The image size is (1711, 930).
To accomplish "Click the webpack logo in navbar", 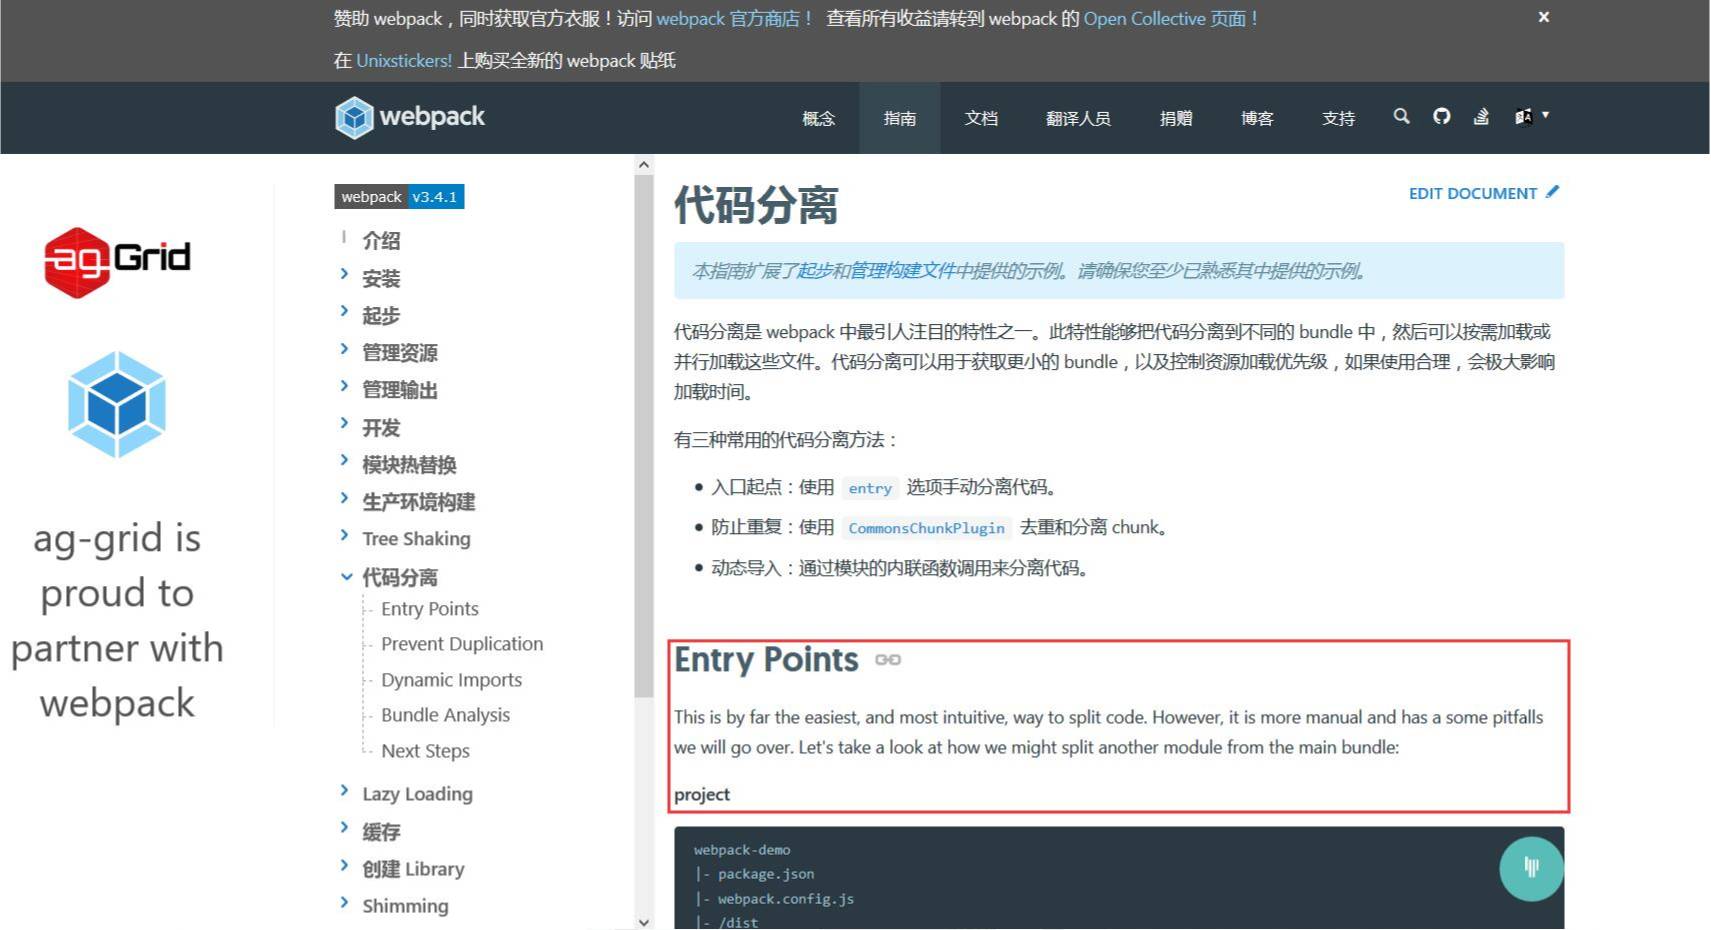I will (410, 117).
